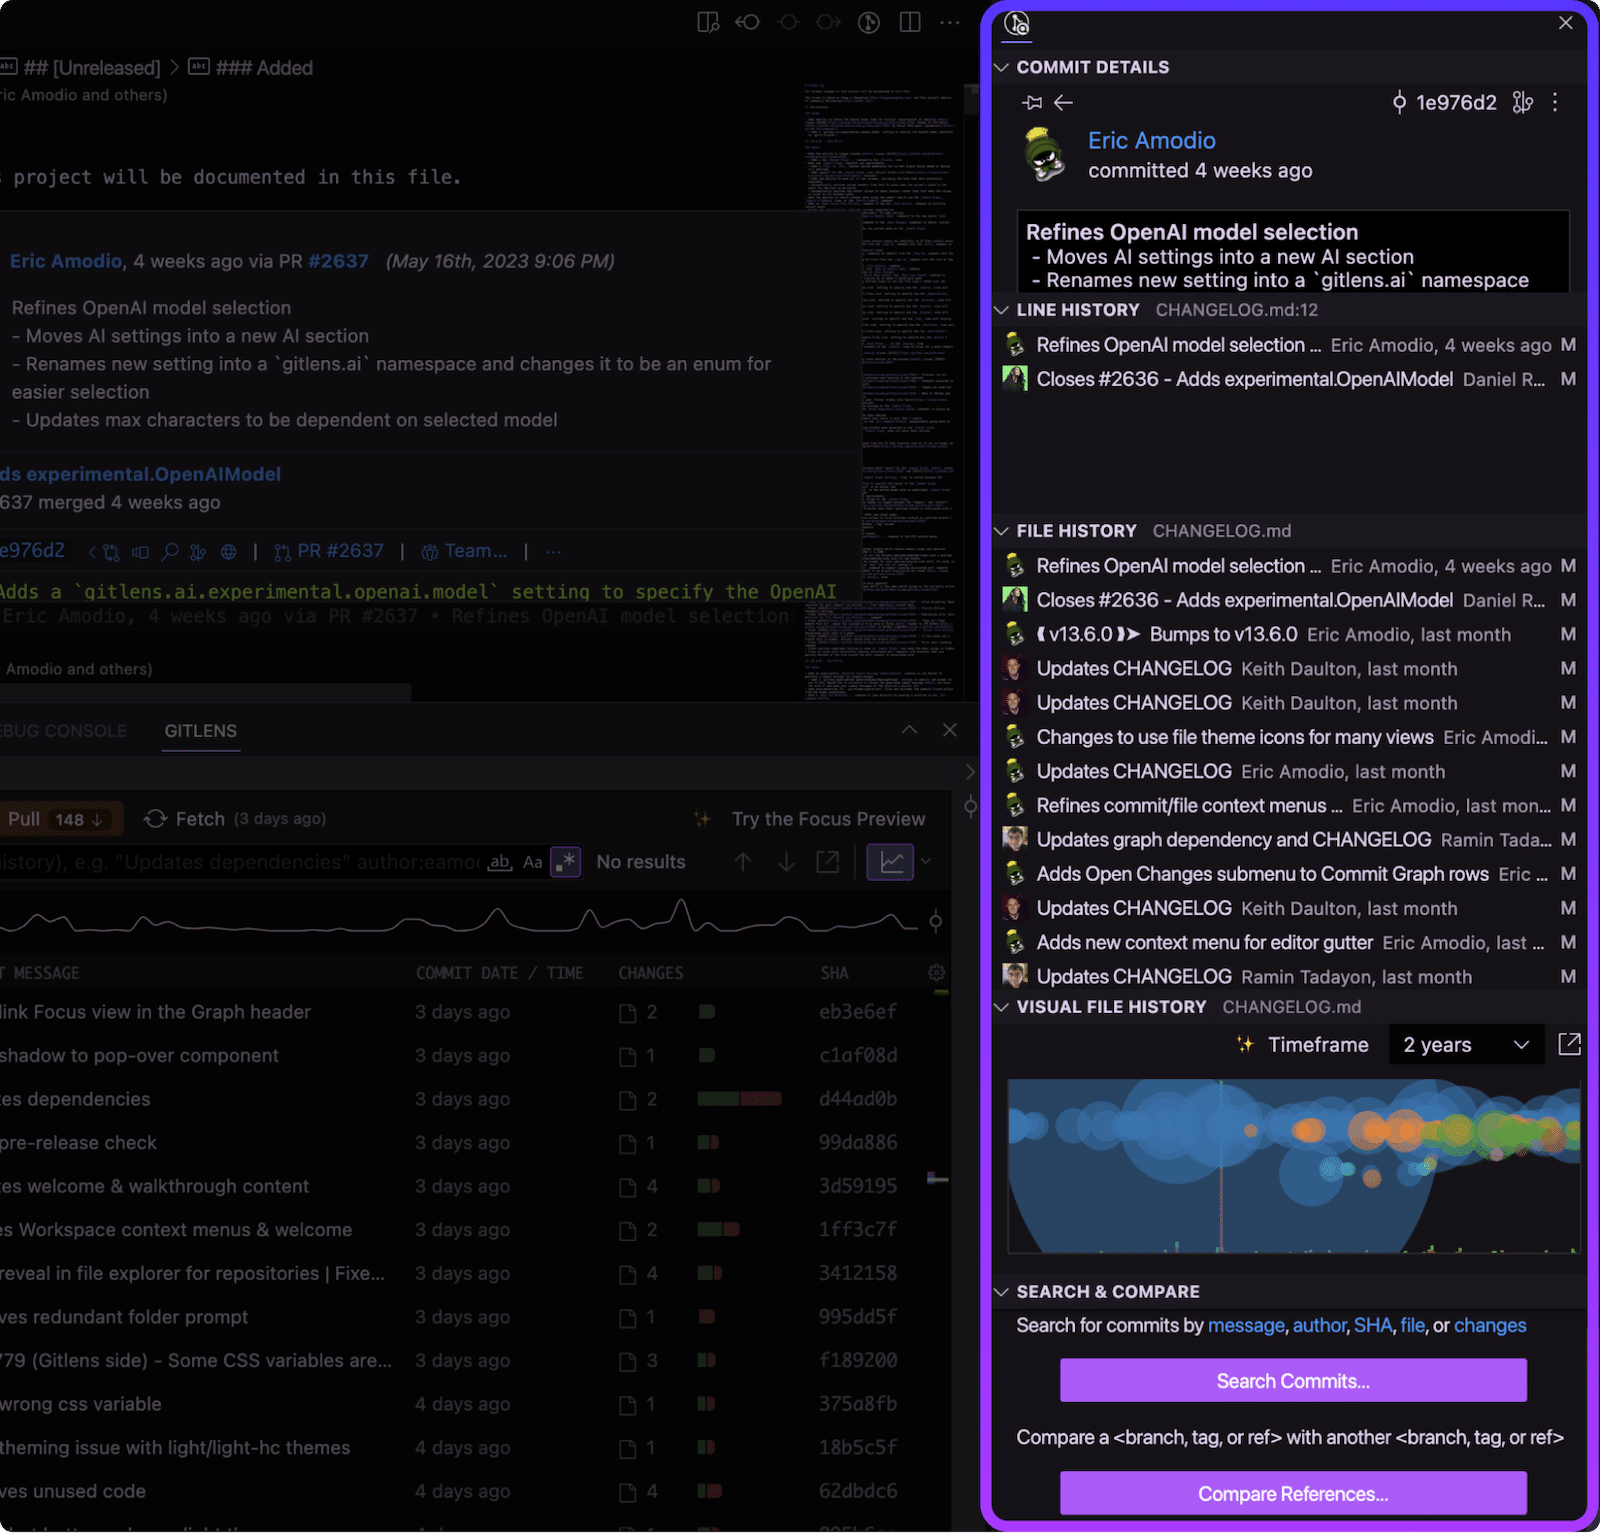Open changes with previous revision icon
Viewport: 1600px width, 1533px height.
(748, 22)
